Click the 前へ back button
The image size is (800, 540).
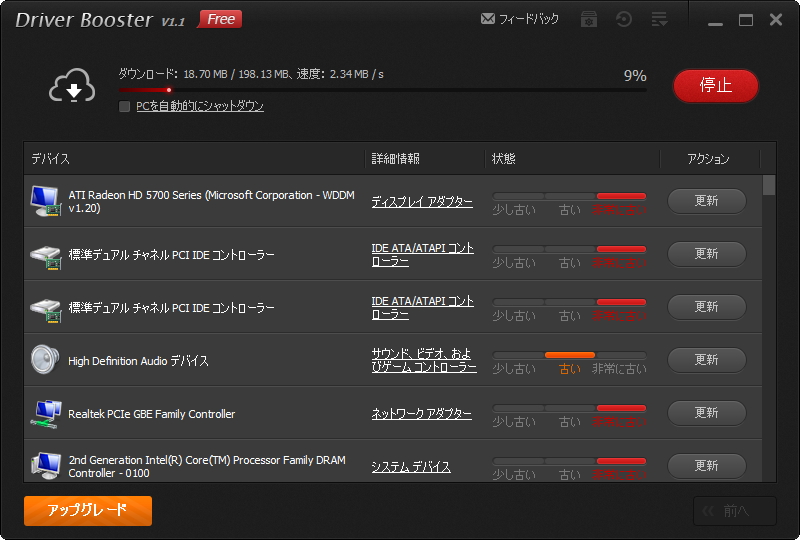(735, 510)
